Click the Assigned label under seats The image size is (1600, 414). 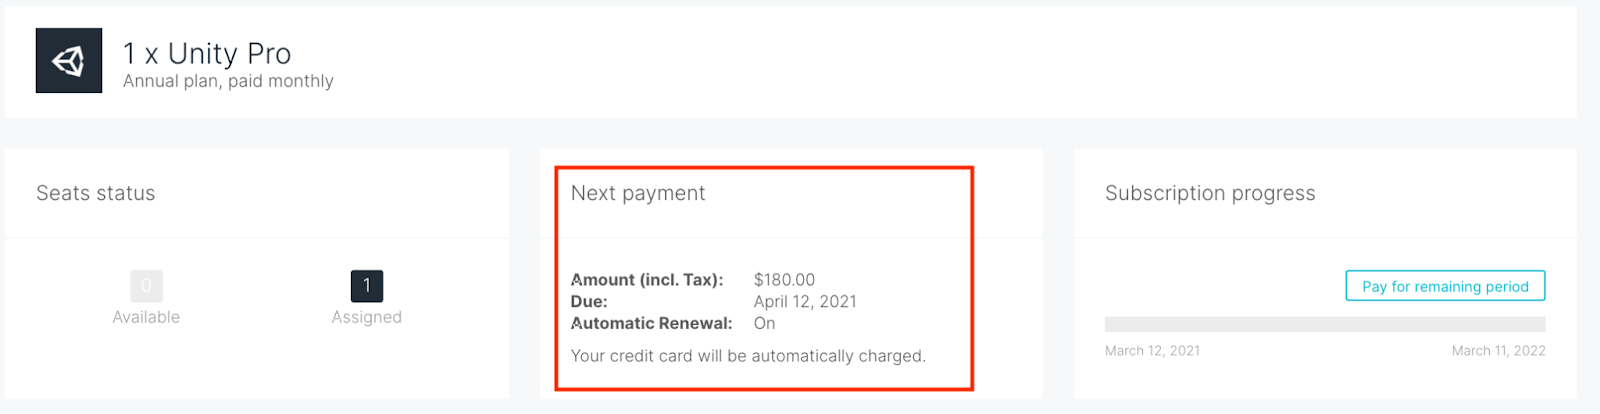tap(367, 317)
